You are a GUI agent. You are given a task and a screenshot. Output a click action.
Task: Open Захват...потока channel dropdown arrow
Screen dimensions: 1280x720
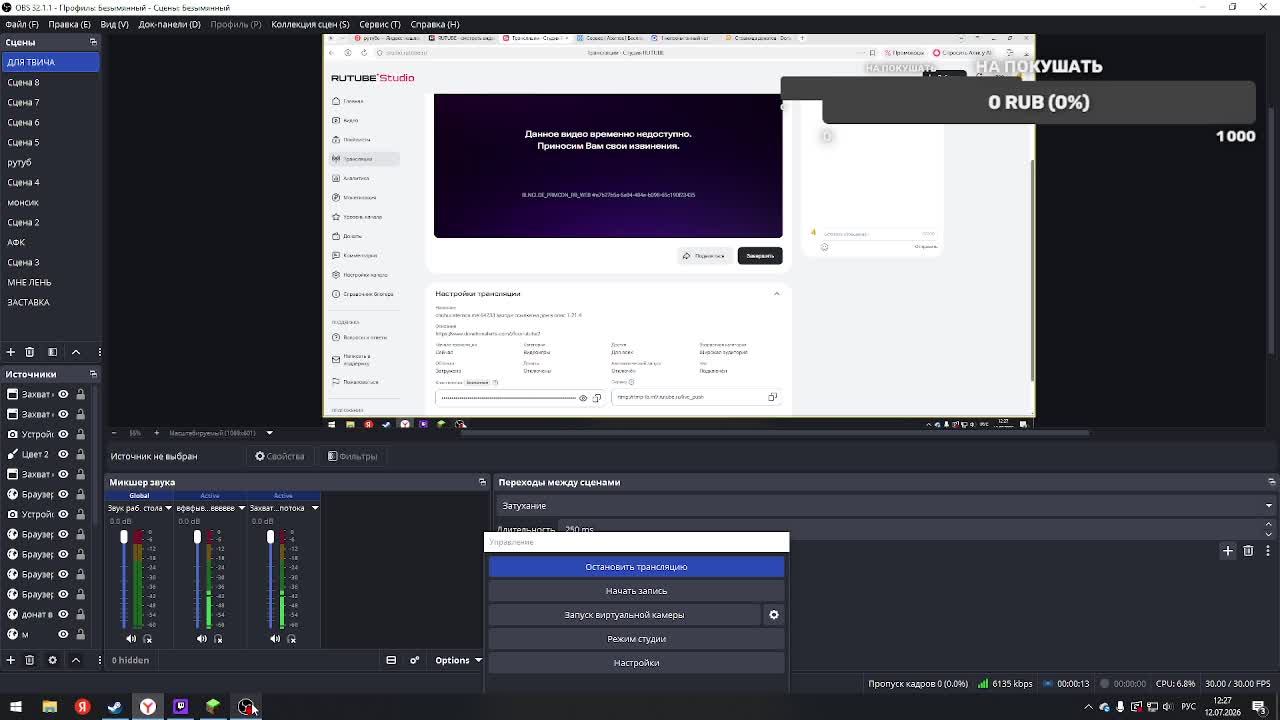tap(314, 508)
